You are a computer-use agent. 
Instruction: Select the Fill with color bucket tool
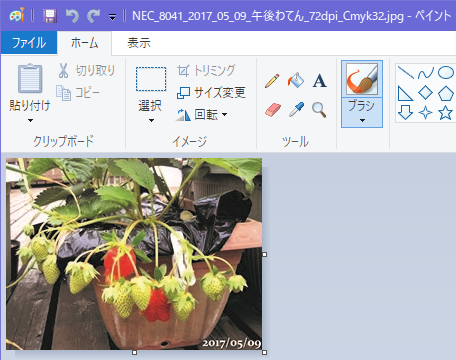(x=296, y=80)
